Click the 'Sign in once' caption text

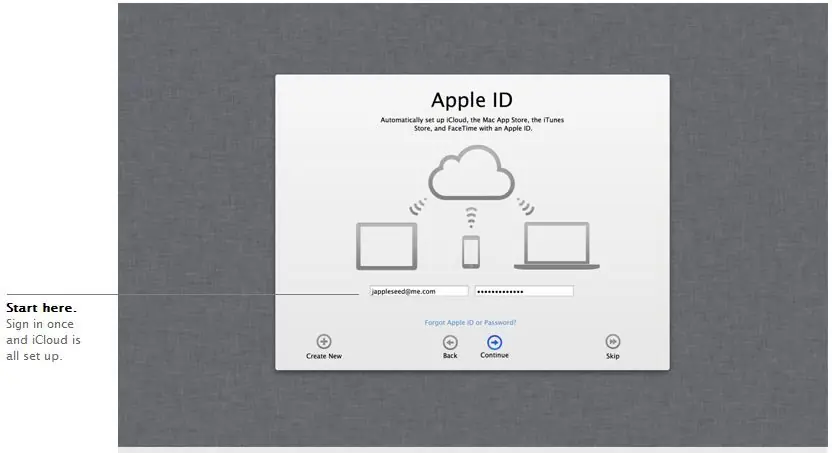[x=40, y=324]
